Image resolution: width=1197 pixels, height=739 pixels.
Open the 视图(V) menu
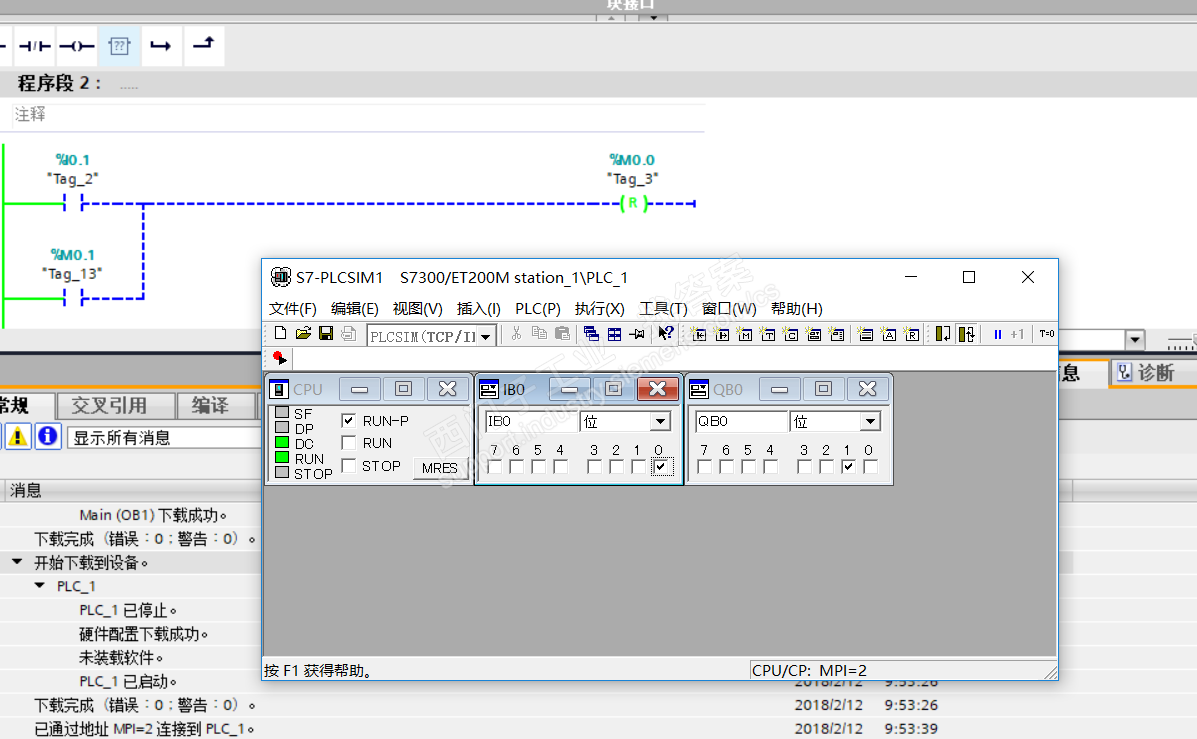tap(417, 308)
